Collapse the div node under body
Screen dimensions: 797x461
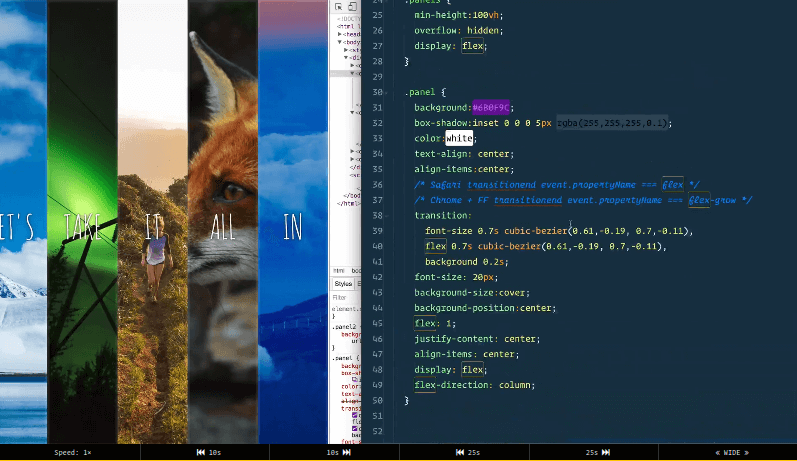346,58
